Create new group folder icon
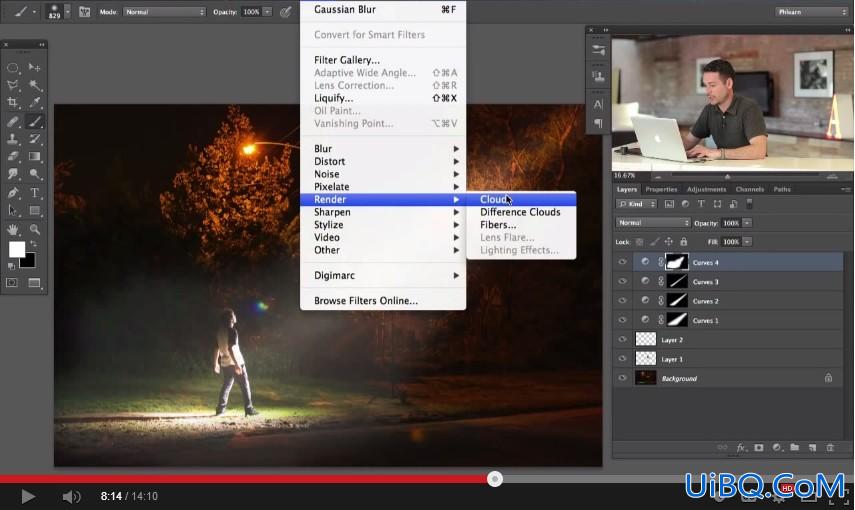This screenshot has width=855, height=510. [x=794, y=447]
